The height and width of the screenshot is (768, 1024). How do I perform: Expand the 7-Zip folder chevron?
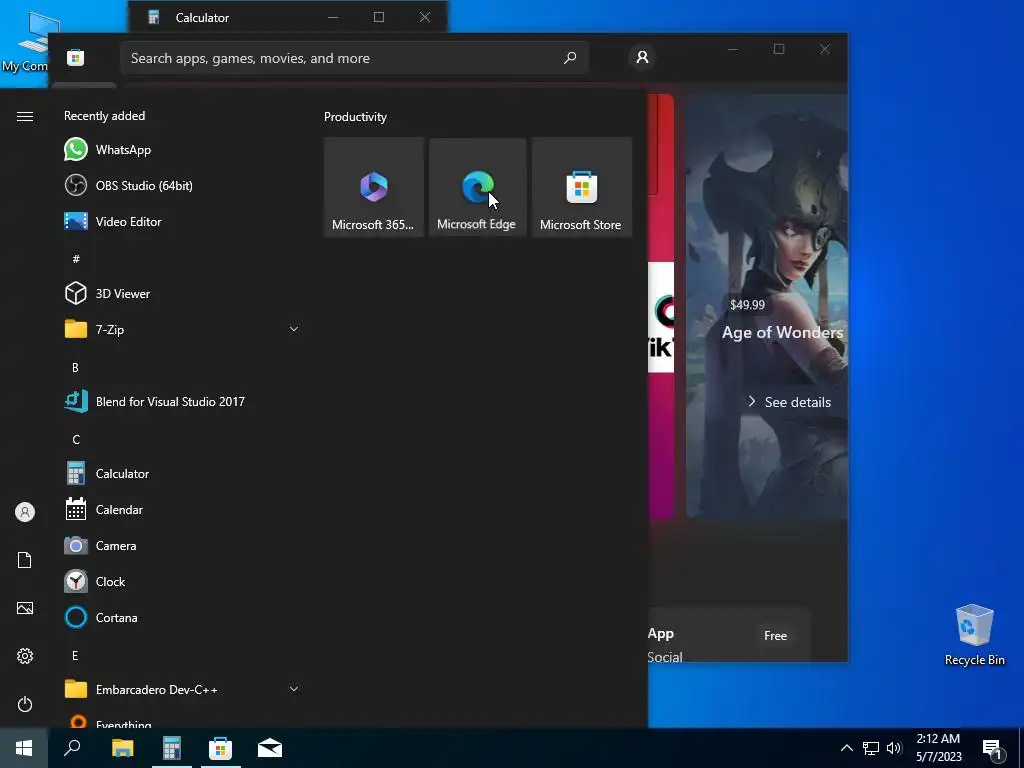click(294, 329)
